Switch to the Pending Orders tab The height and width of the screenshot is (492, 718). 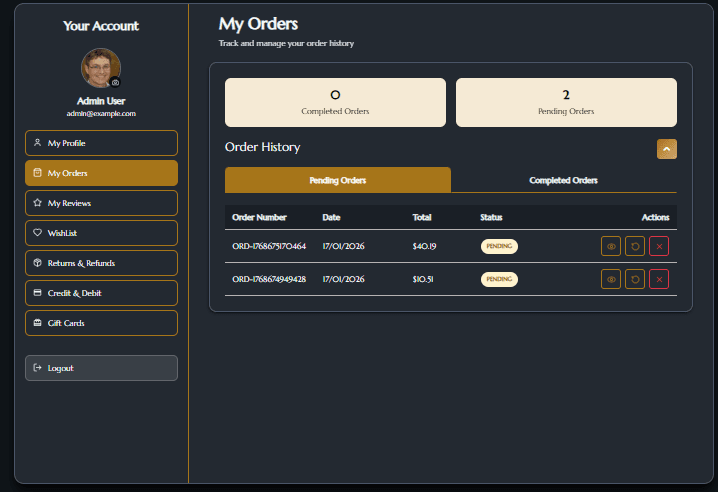[337, 180]
